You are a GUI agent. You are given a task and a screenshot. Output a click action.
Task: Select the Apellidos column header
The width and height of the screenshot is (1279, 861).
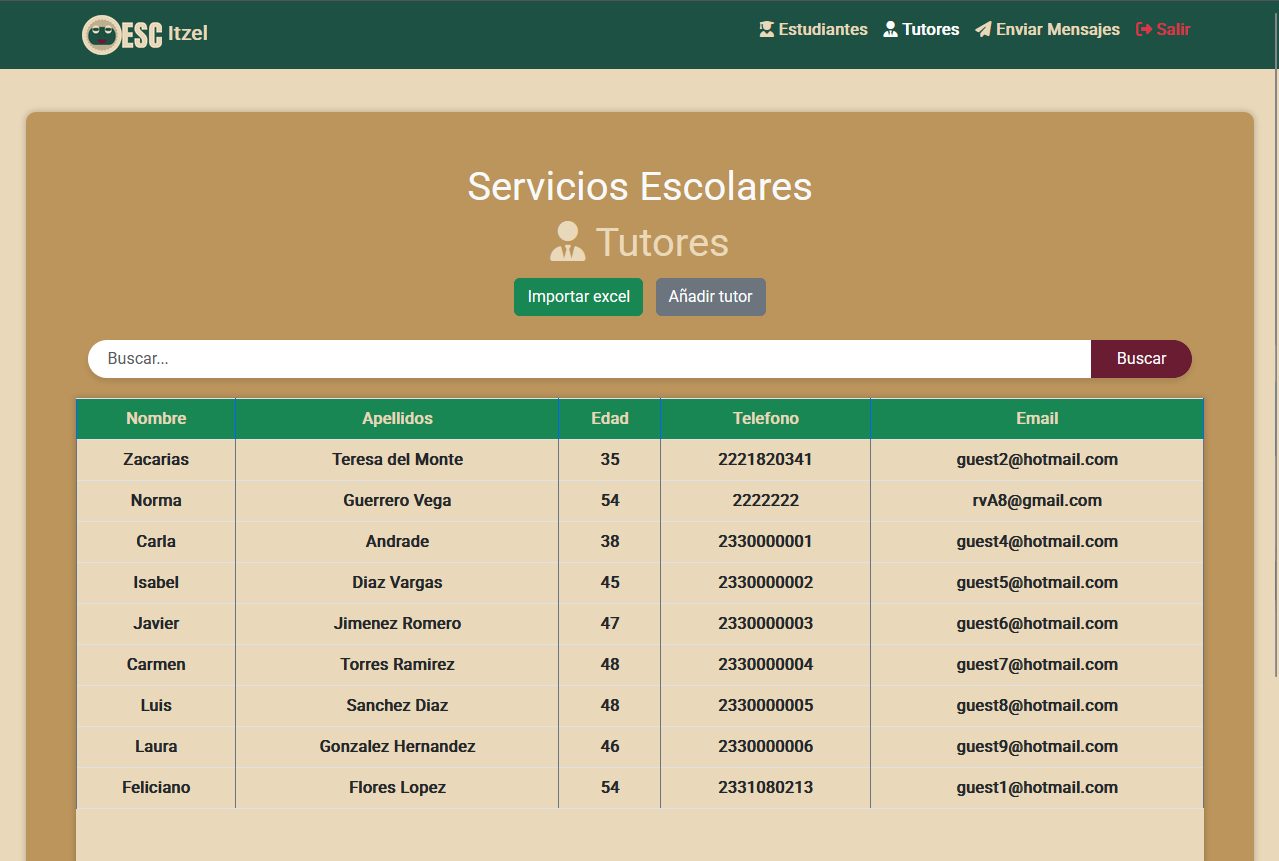tap(397, 418)
